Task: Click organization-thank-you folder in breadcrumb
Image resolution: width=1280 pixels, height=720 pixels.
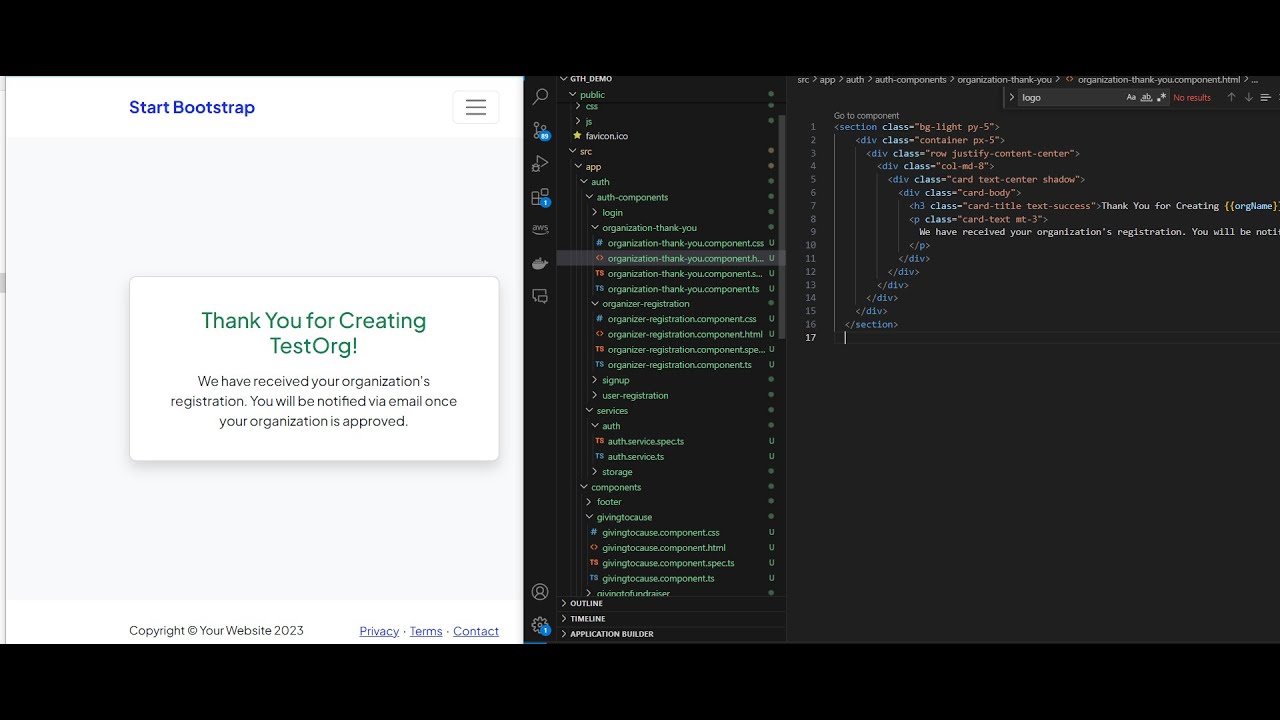Action: tap(1004, 79)
